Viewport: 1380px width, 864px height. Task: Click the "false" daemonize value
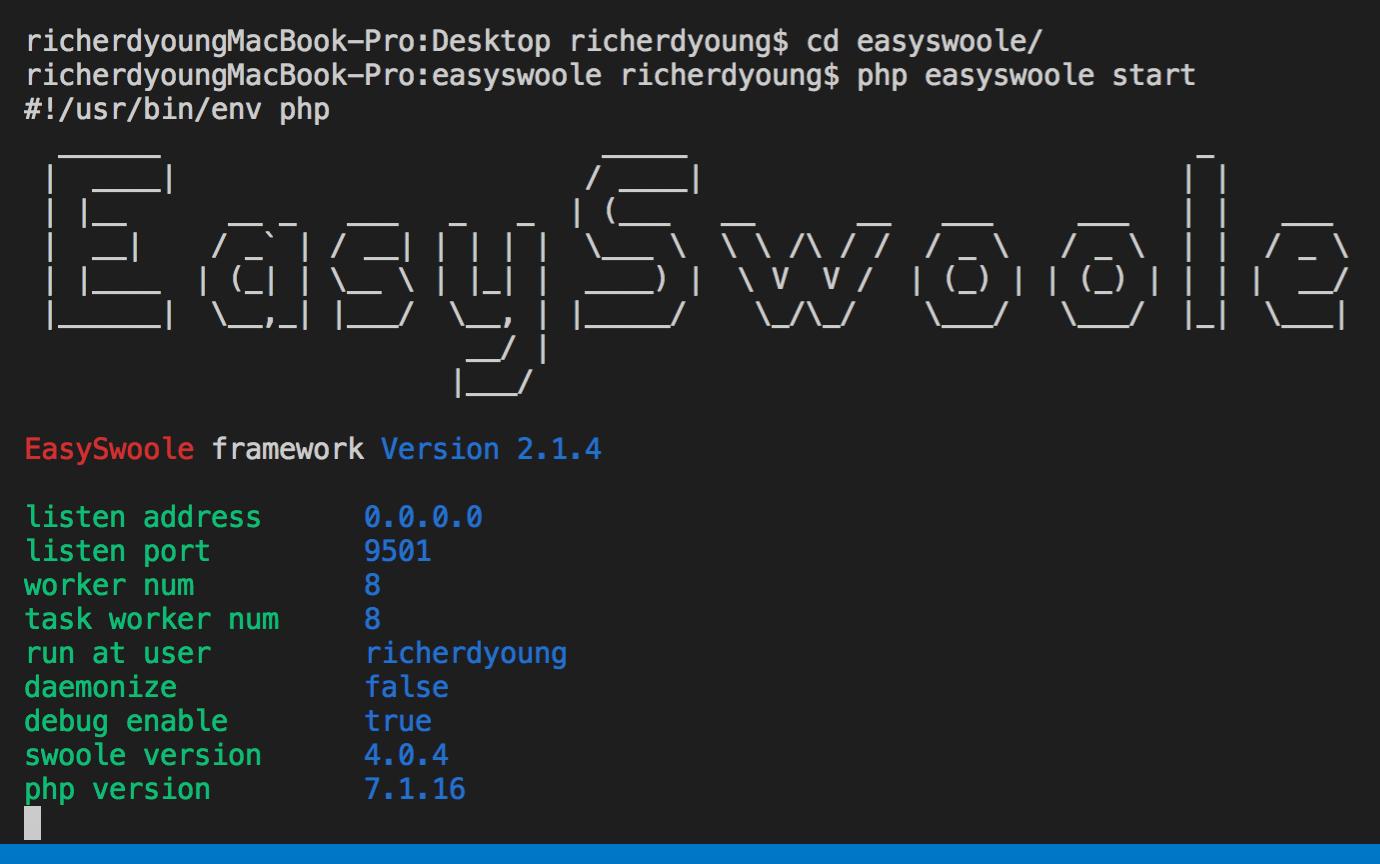(406, 687)
